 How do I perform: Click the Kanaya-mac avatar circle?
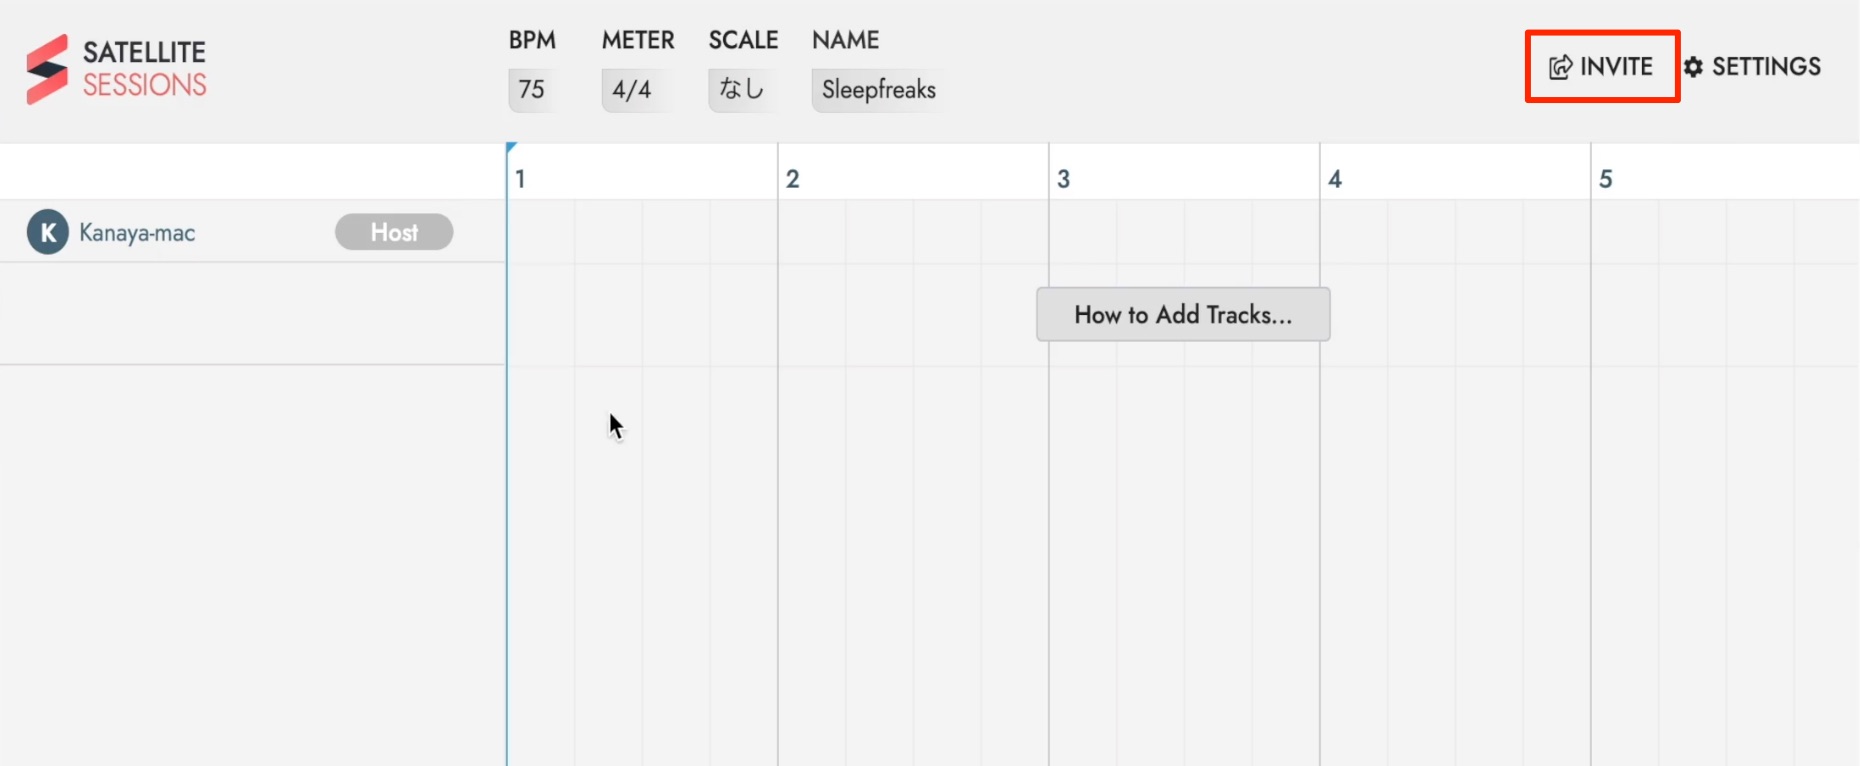47,232
